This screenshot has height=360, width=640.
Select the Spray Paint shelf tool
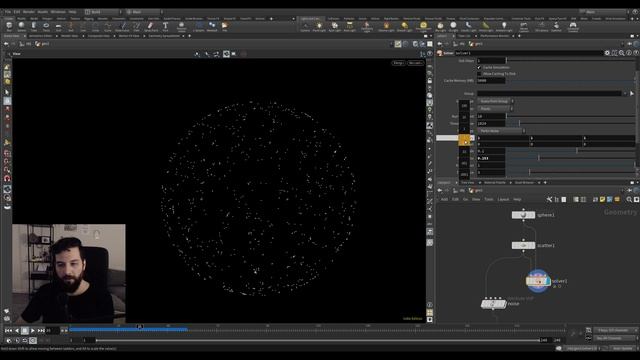[x=150, y=27]
